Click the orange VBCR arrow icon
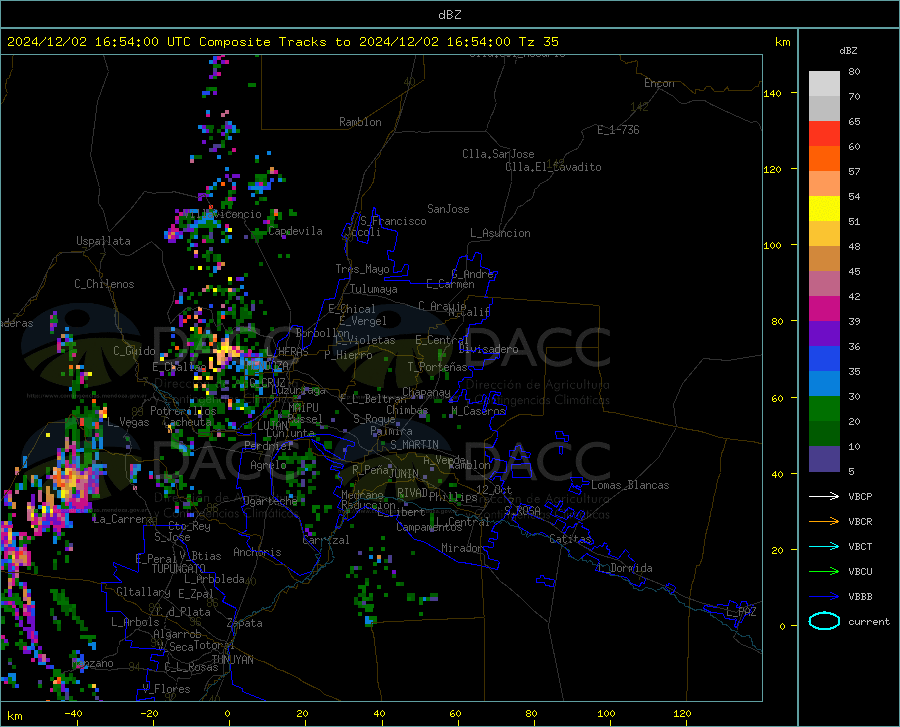The width and height of the screenshot is (900, 727). (x=824, y=522)
